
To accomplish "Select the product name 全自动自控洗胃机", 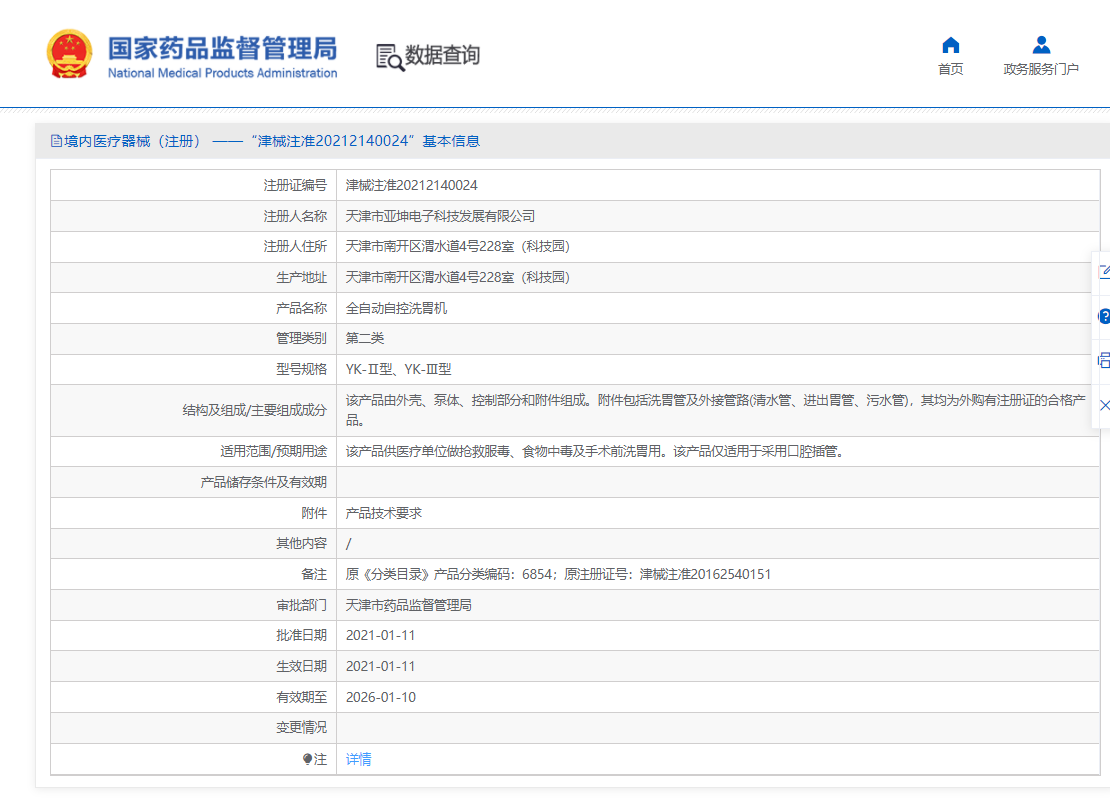I will coord(396,308).
